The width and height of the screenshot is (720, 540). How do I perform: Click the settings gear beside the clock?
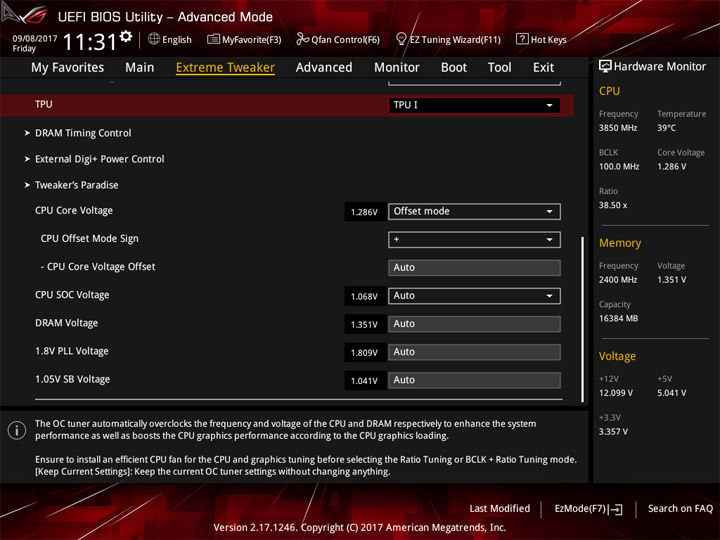(x=126, y=36)
